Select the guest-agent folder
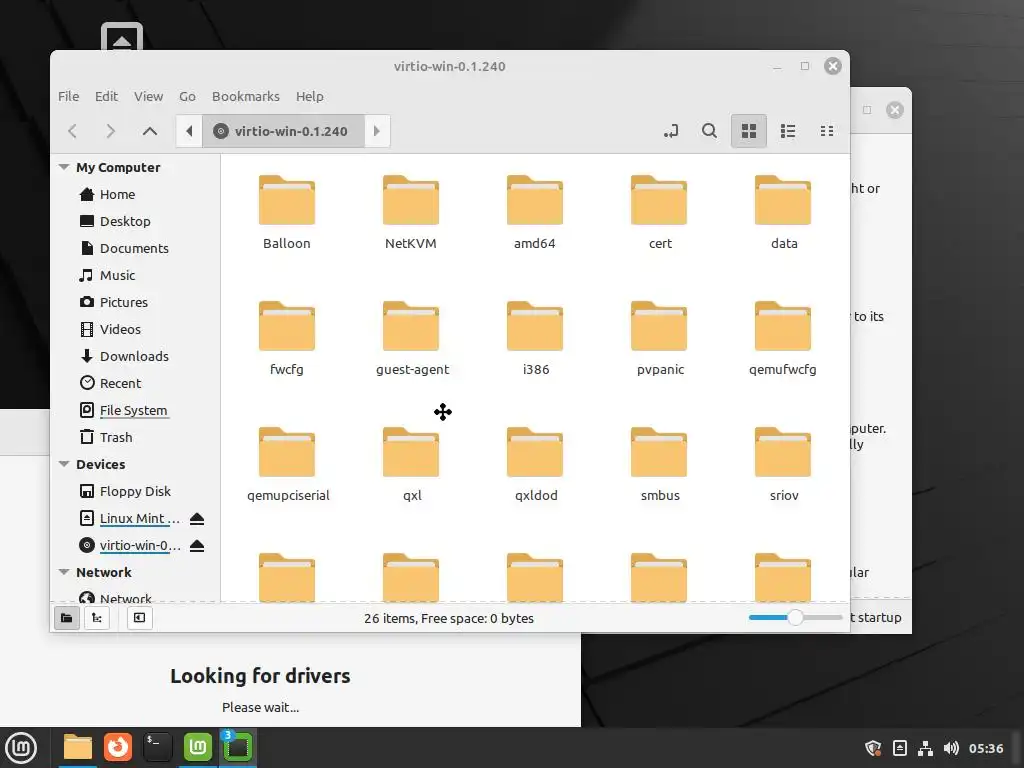 tap(412, 338)
